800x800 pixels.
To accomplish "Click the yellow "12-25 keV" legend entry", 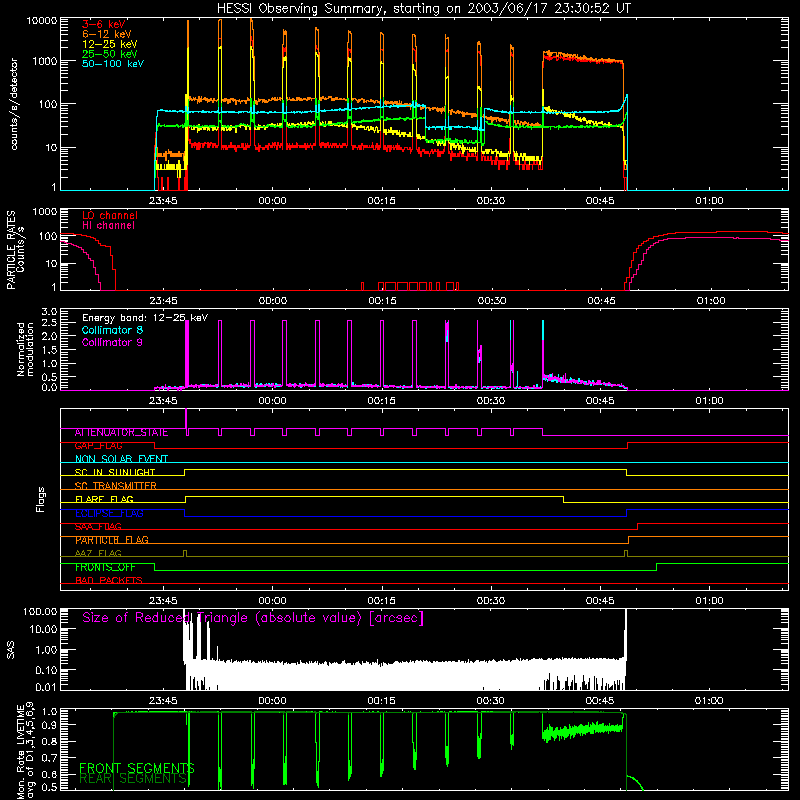I will pyautogui.click(x=110, y=44).
